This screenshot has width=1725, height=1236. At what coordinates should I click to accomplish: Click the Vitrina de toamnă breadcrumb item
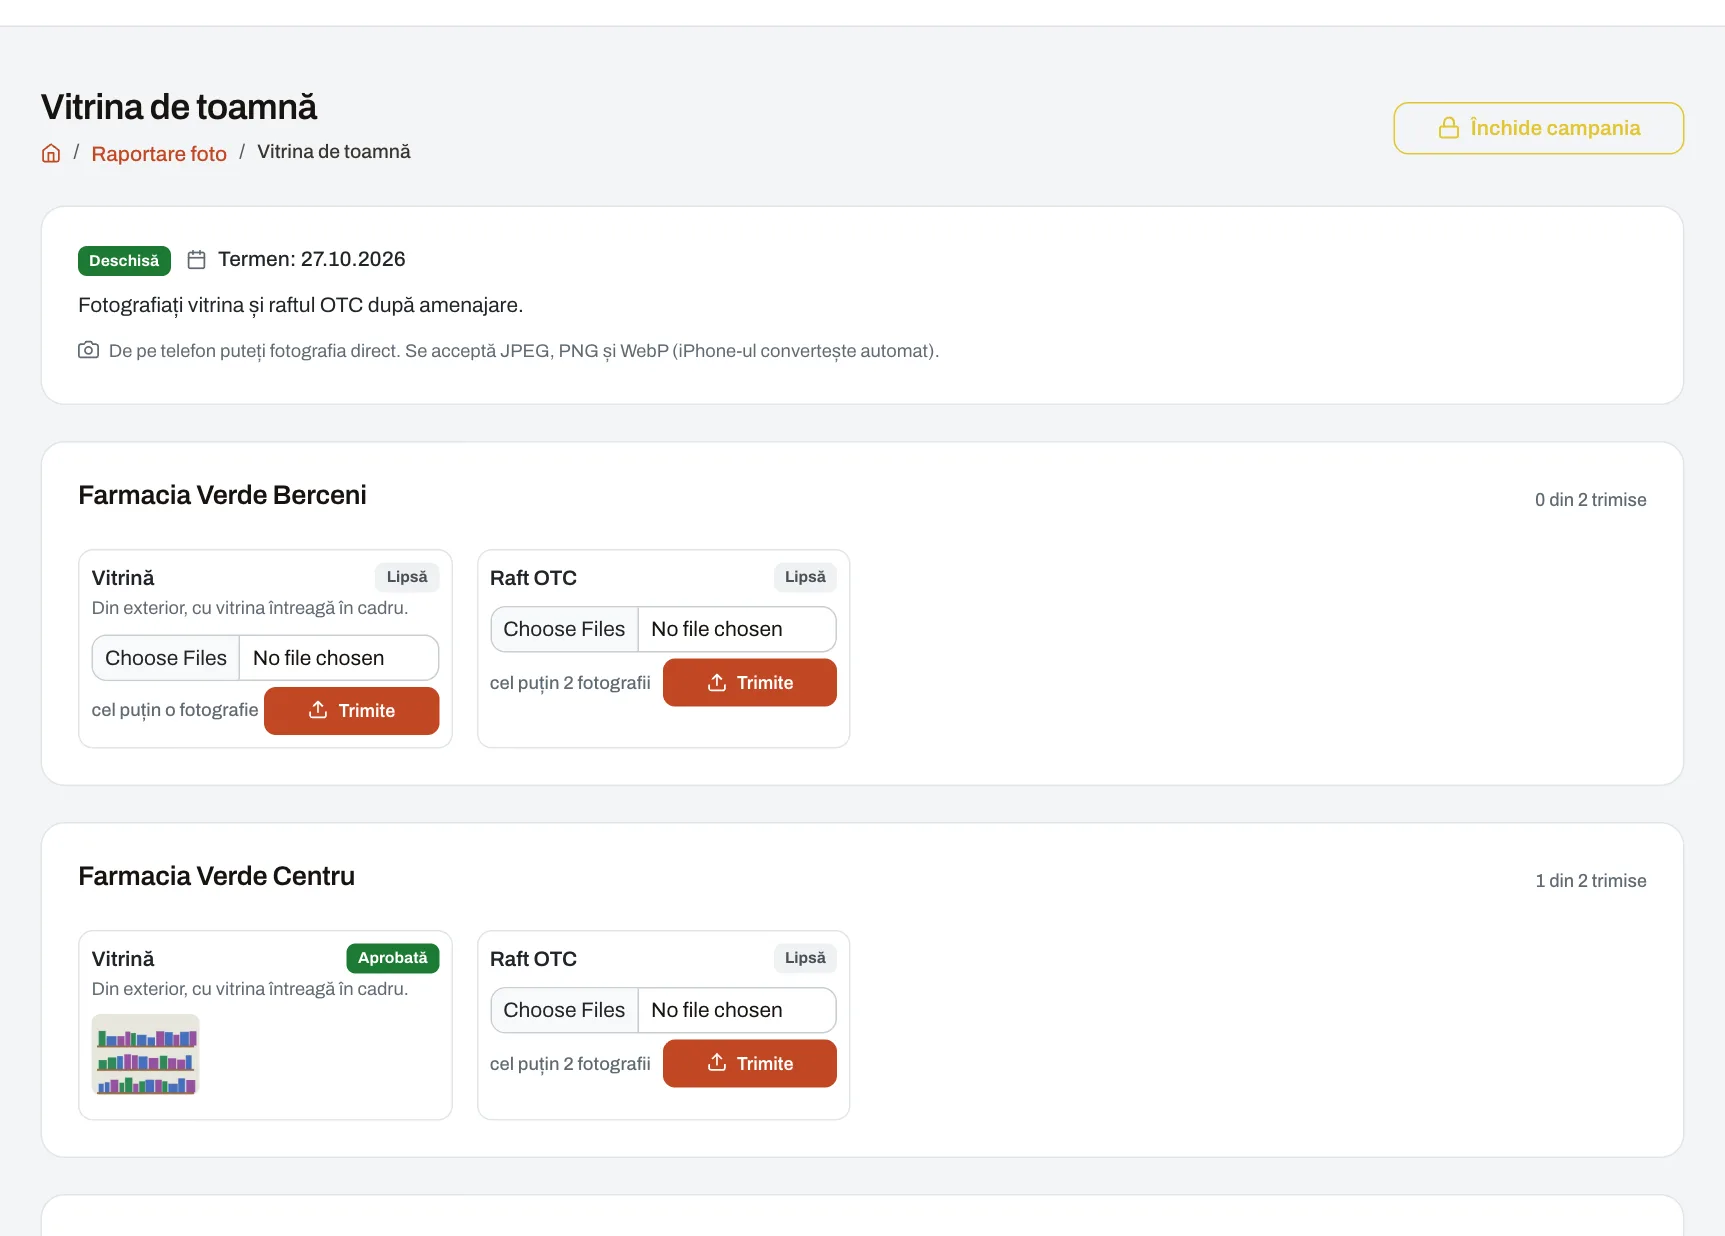(x=334, y=152)
